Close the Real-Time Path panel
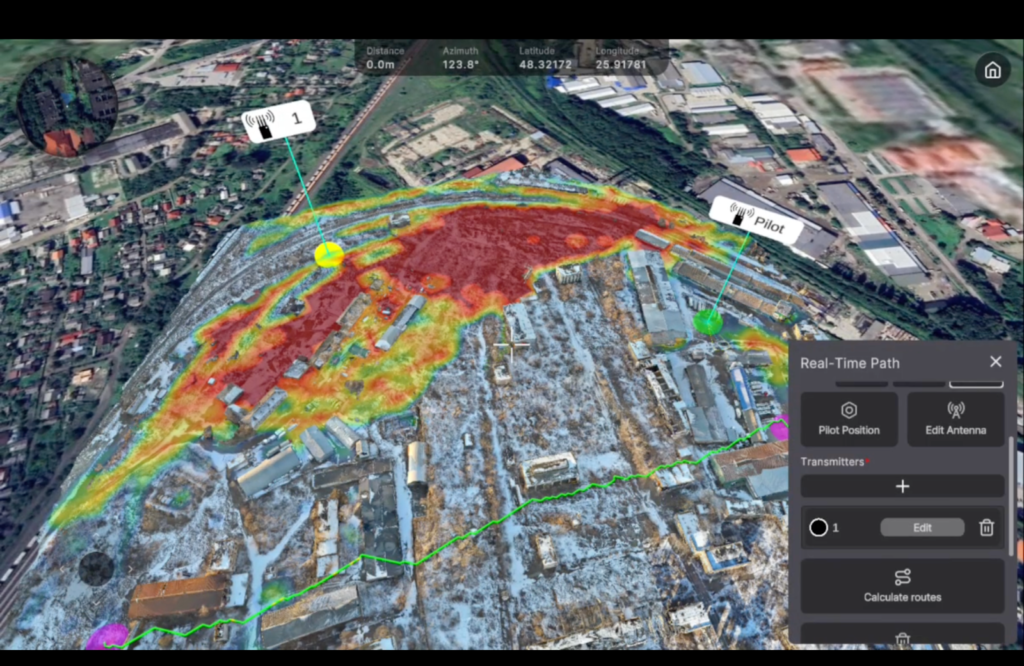The height and width of the screenshot is (666, 1024). coord(995,362)
